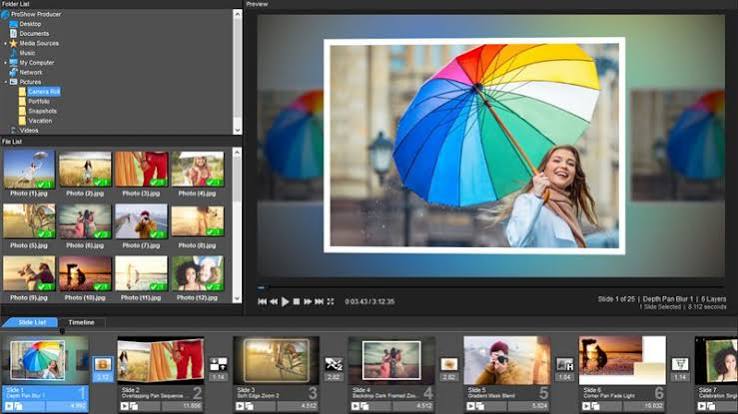
Task: Click the scroll down arrow in File List
Action: point(237,298)
